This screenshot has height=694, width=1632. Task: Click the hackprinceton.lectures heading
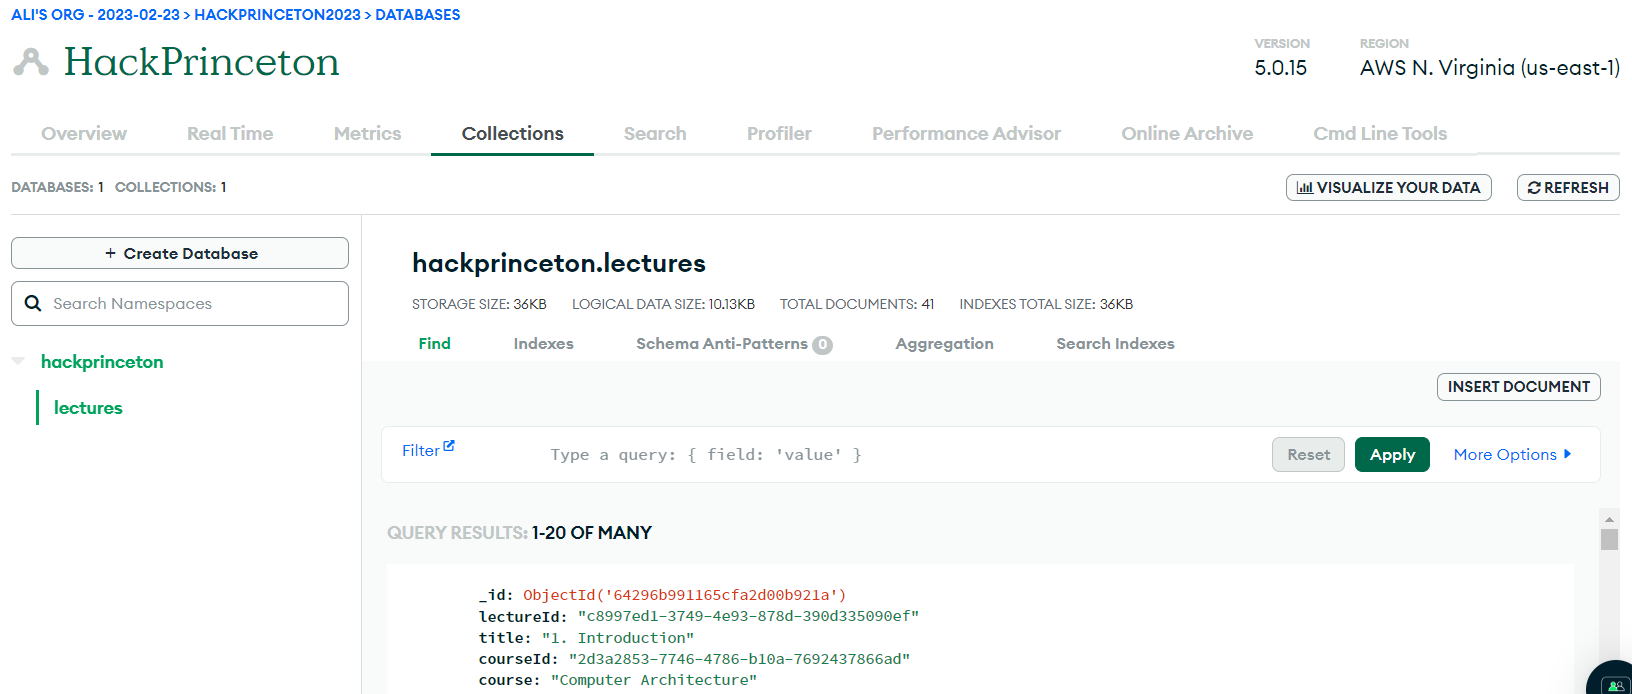pos(559,263)
